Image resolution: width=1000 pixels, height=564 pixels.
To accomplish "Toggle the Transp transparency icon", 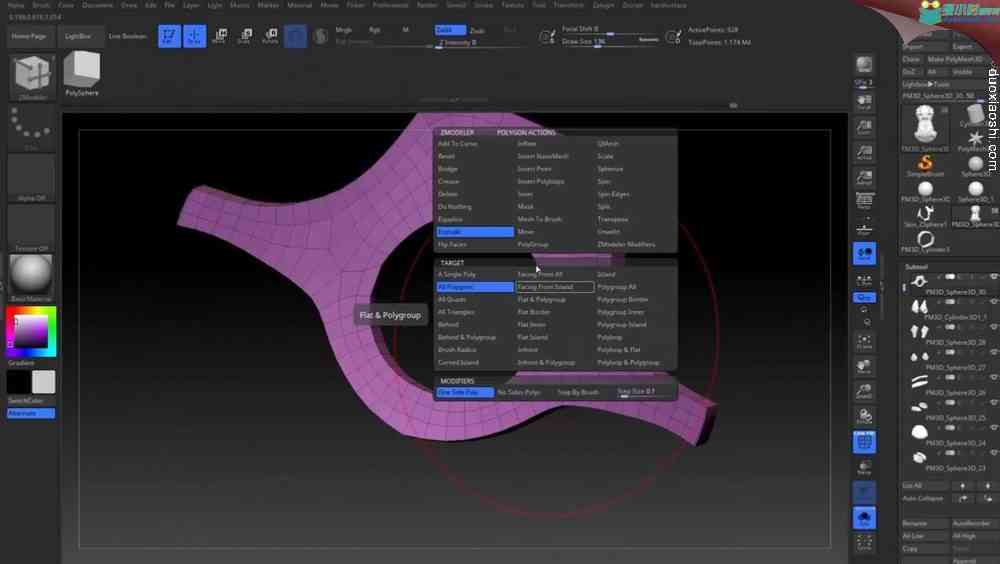I will point(864,467).
